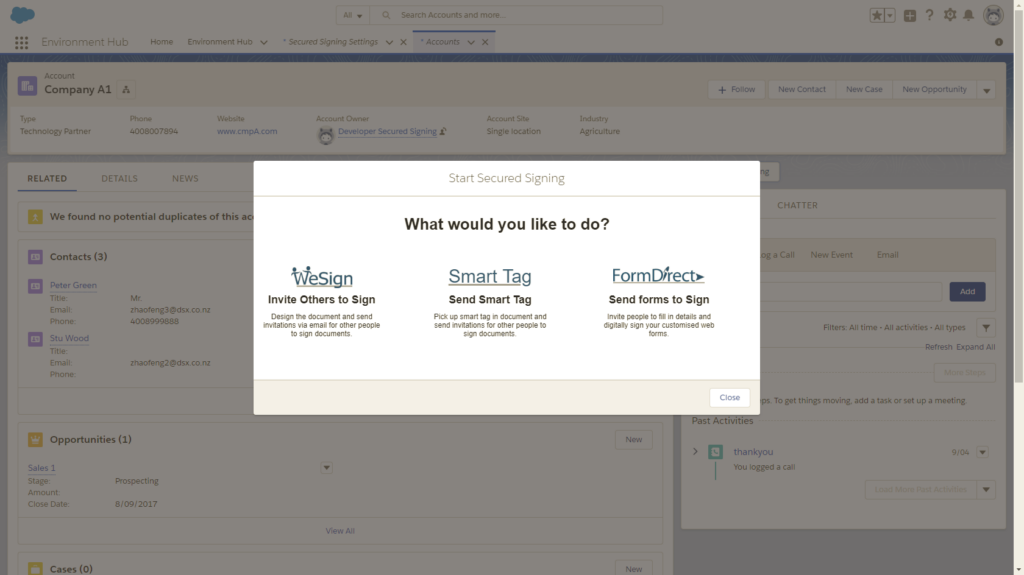Click the search magnifier icon
This screenshot has width=1024, height=575.
[386, 15]
